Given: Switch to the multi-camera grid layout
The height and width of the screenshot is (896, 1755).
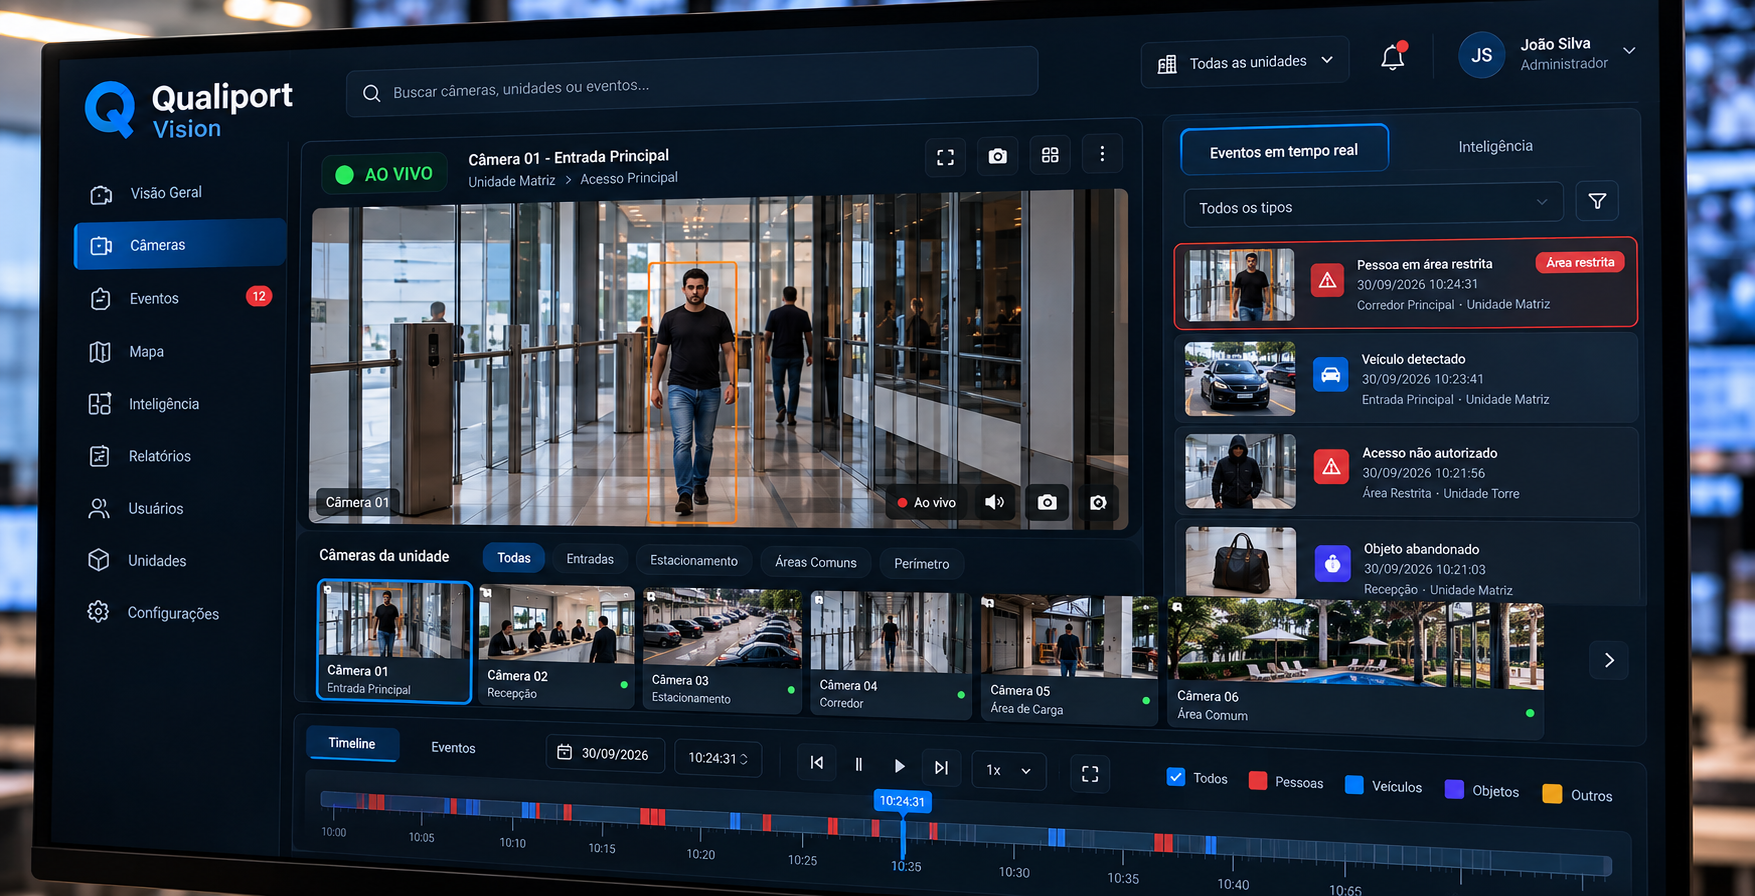Looking at the screenshot, I should [x=1050, y=155].
